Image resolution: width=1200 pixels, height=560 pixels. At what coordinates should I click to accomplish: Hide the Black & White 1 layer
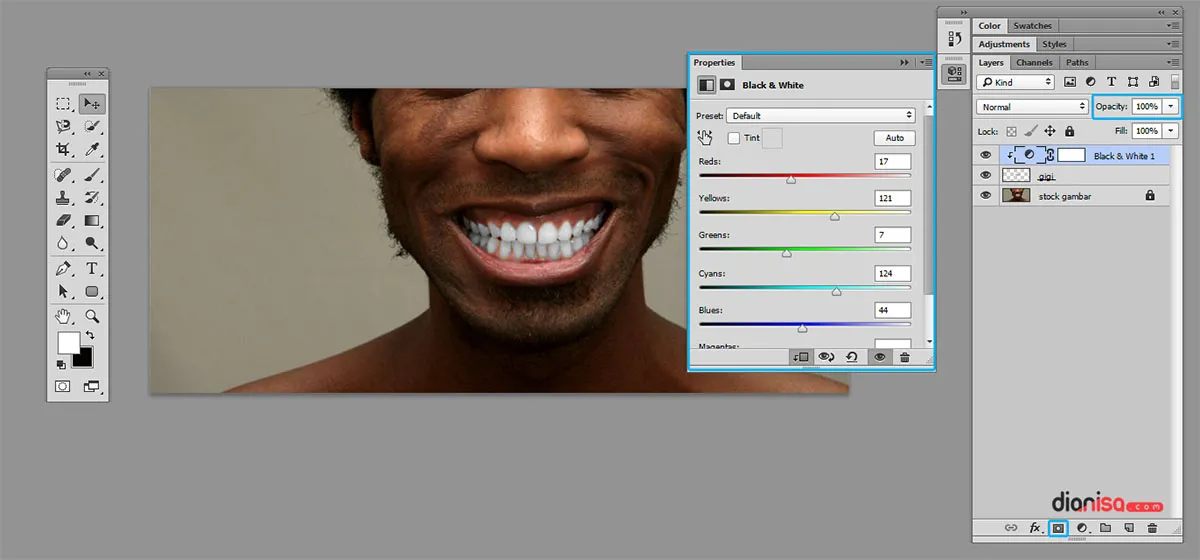pyautogui.click(x=986, y=156)
